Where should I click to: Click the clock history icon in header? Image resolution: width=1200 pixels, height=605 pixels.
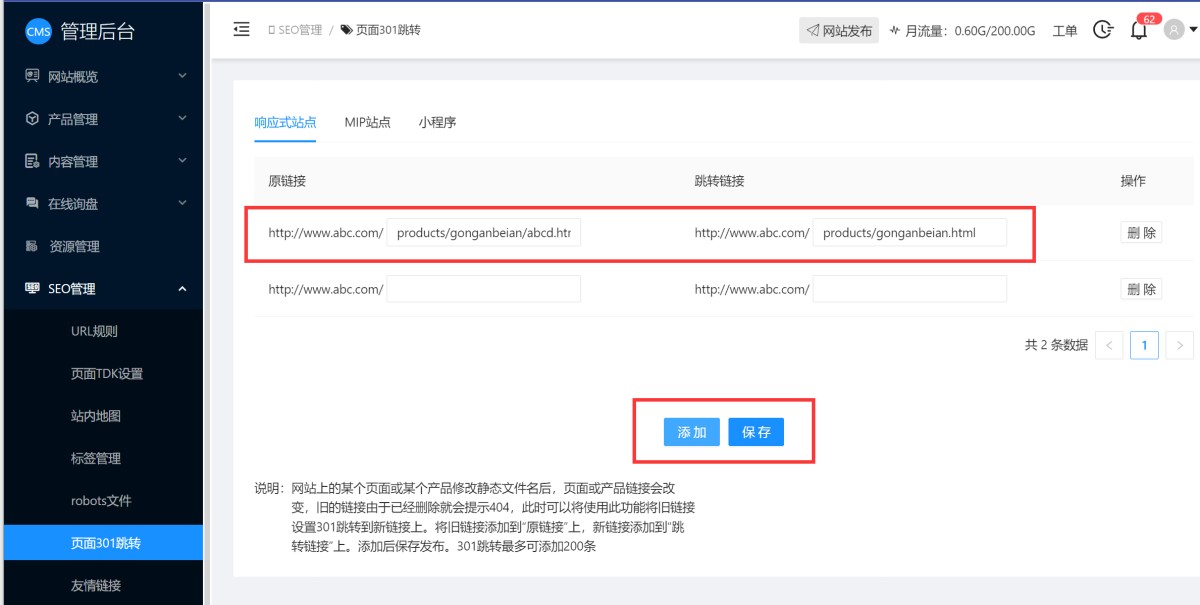point(1102,30)
